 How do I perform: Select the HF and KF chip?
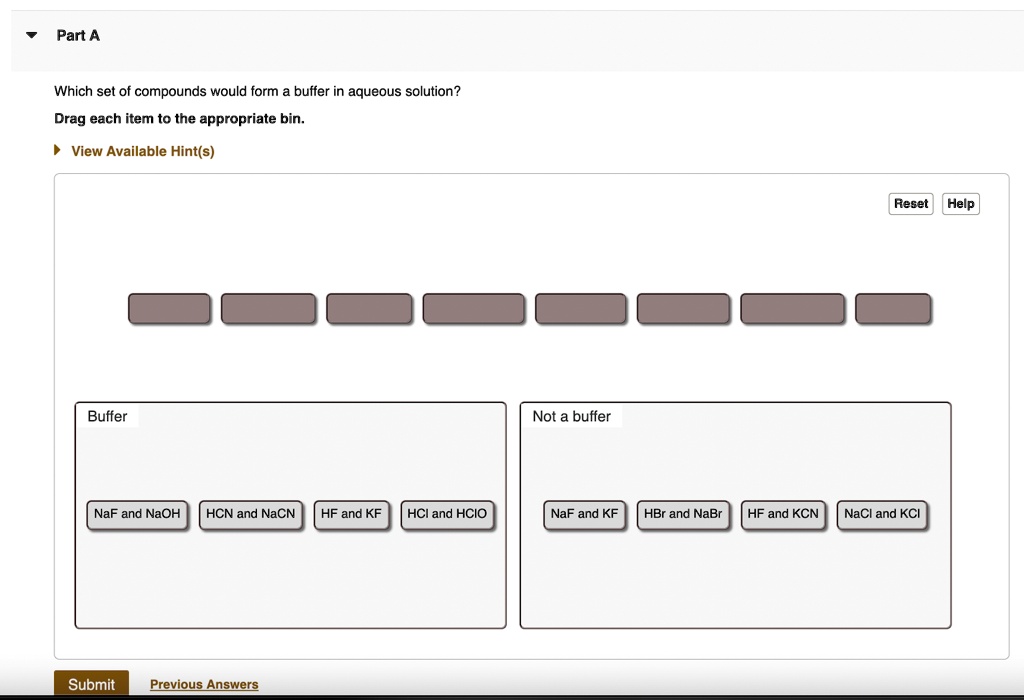[x=351, y=514]
